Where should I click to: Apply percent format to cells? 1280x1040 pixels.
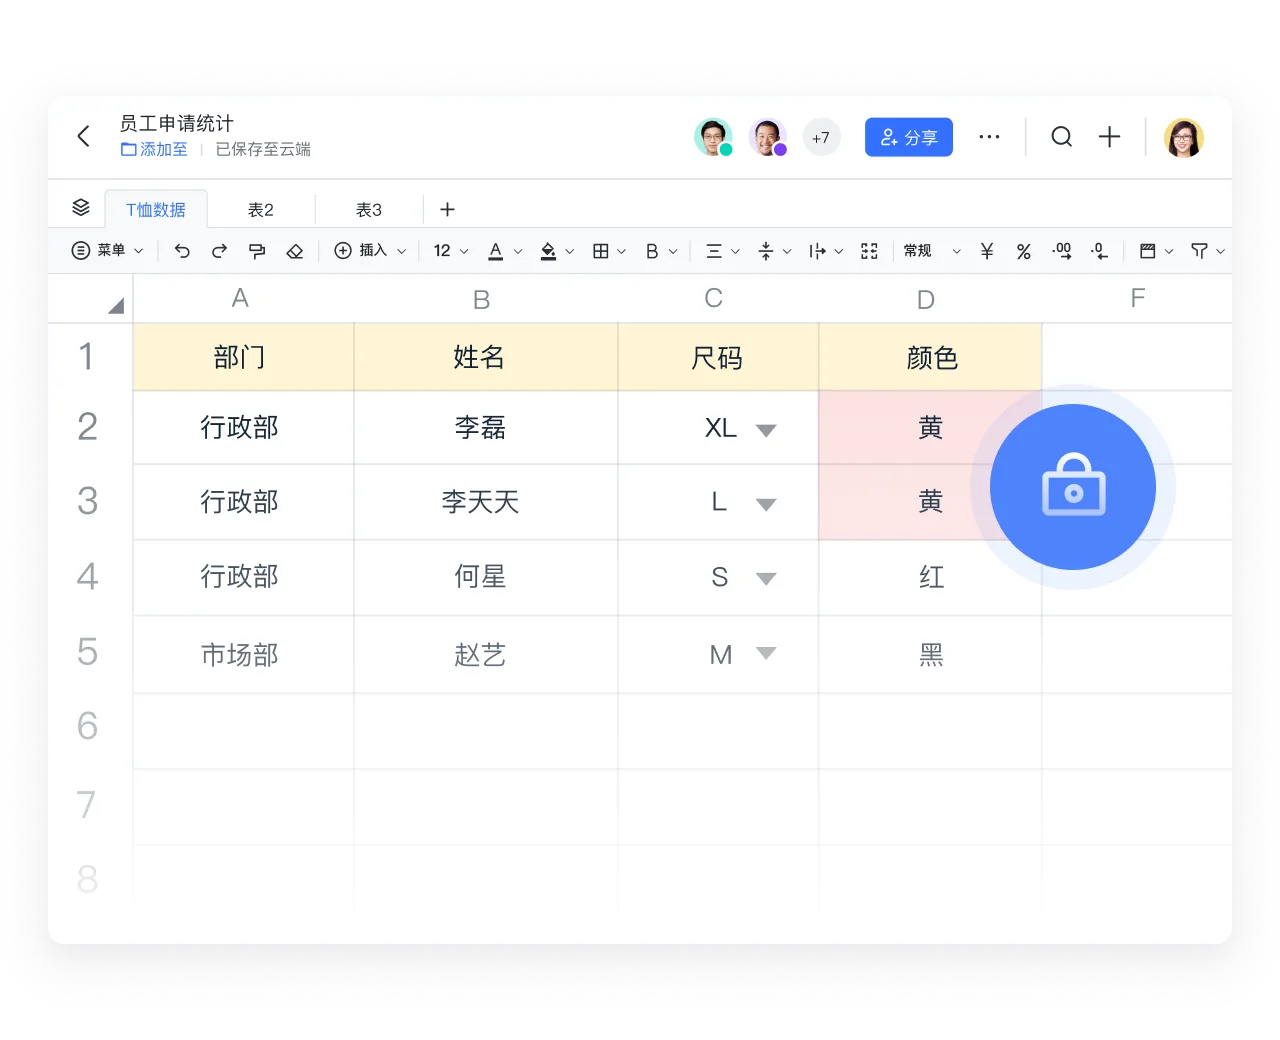1023,251
